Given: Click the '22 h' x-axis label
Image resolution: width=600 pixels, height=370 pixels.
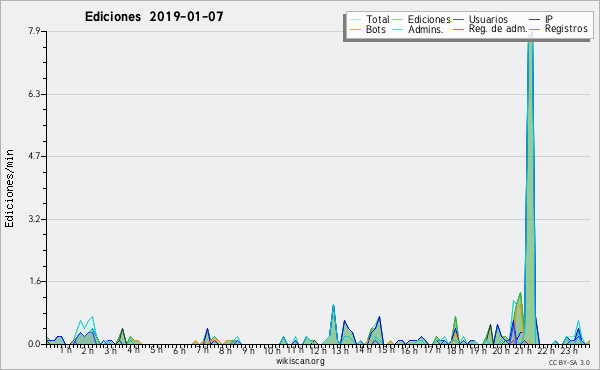Looking at the screenshot, I should tap(546, 350).
